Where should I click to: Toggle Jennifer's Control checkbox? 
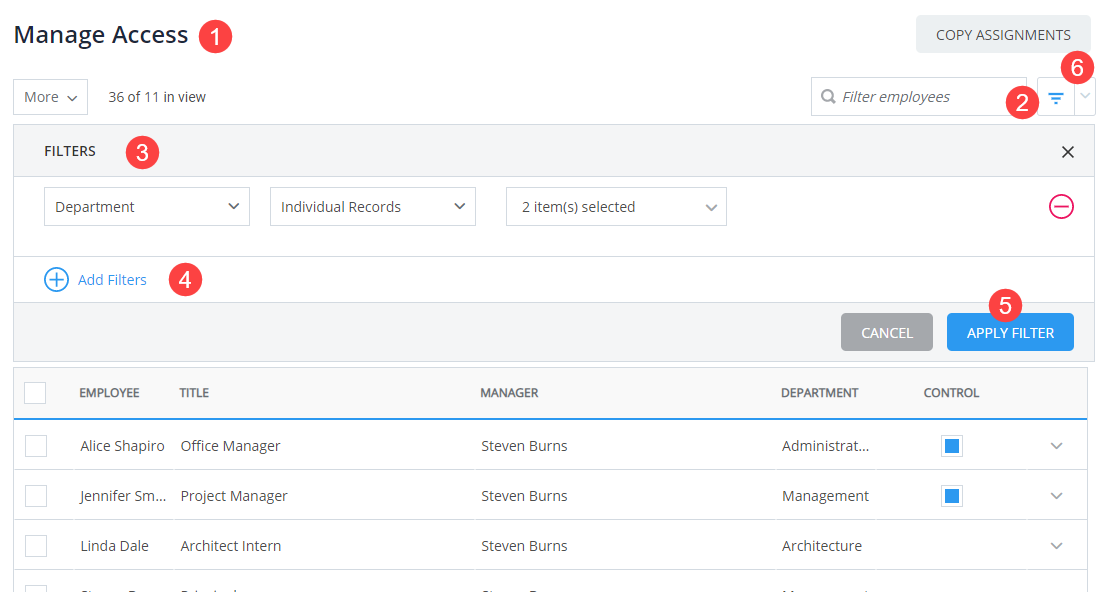[951, 495]
